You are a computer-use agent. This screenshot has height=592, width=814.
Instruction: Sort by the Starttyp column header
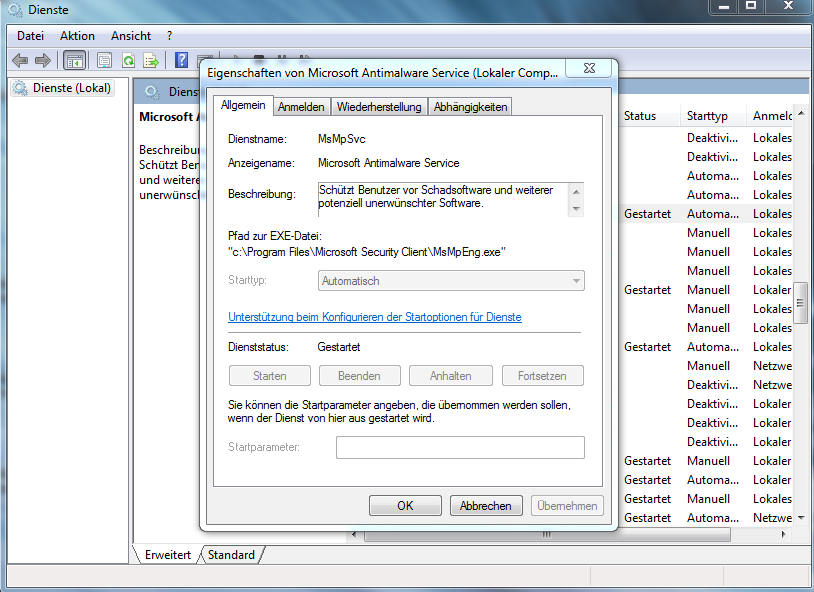(713, 116)
